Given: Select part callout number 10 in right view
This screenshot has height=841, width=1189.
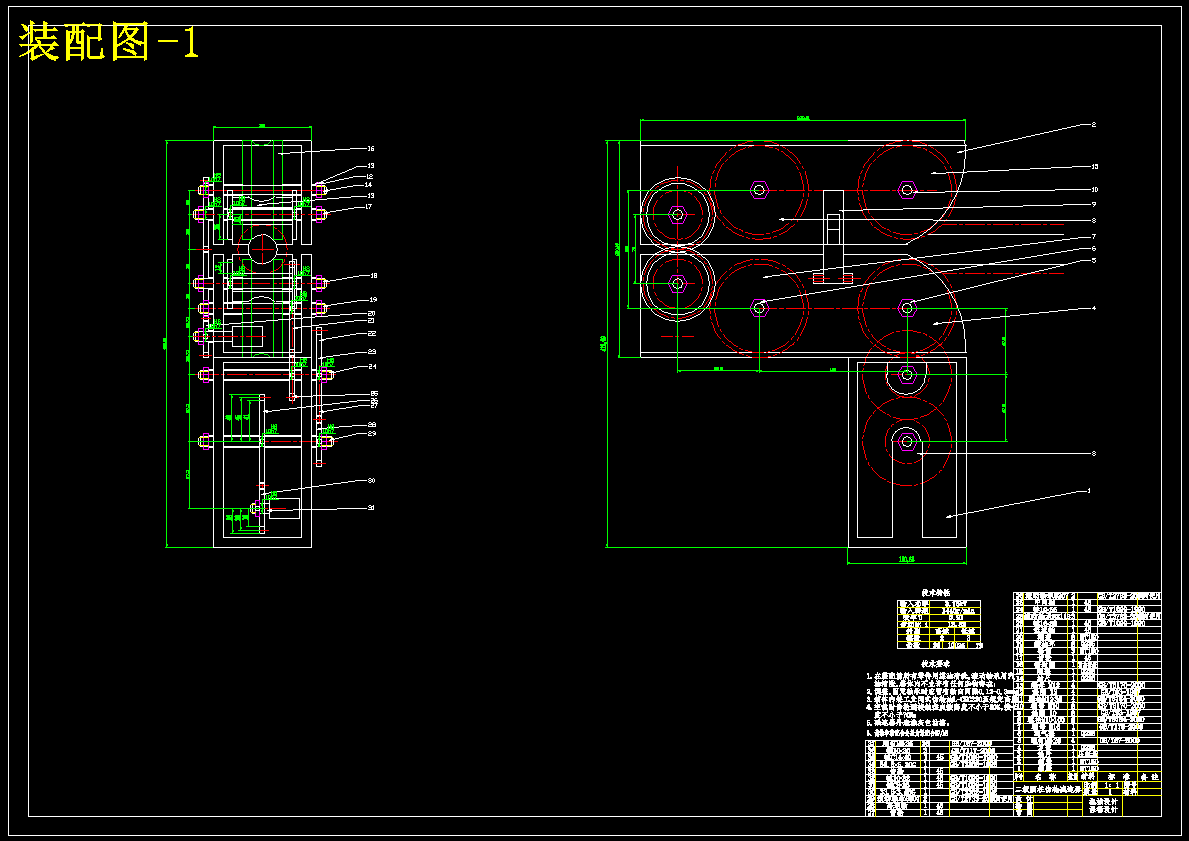Looking at the screenshot, I should point(1094,190).
